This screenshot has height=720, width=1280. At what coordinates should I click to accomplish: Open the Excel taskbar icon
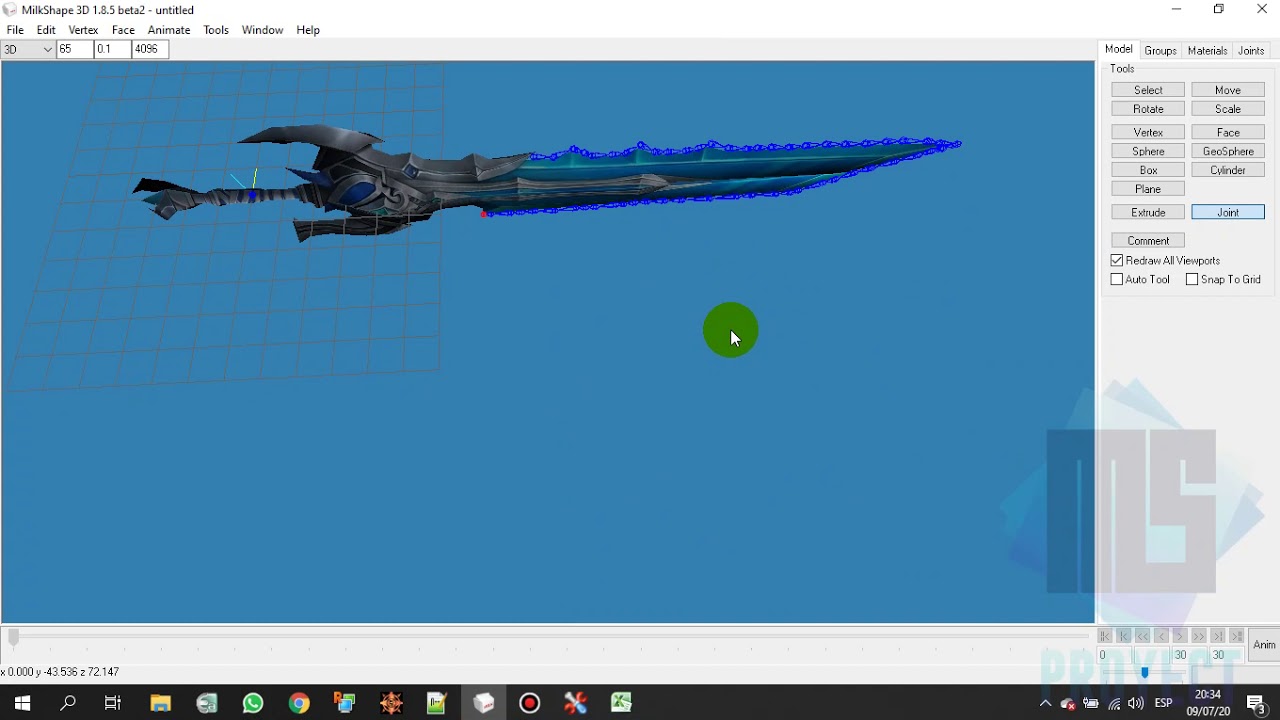(622, 703)
